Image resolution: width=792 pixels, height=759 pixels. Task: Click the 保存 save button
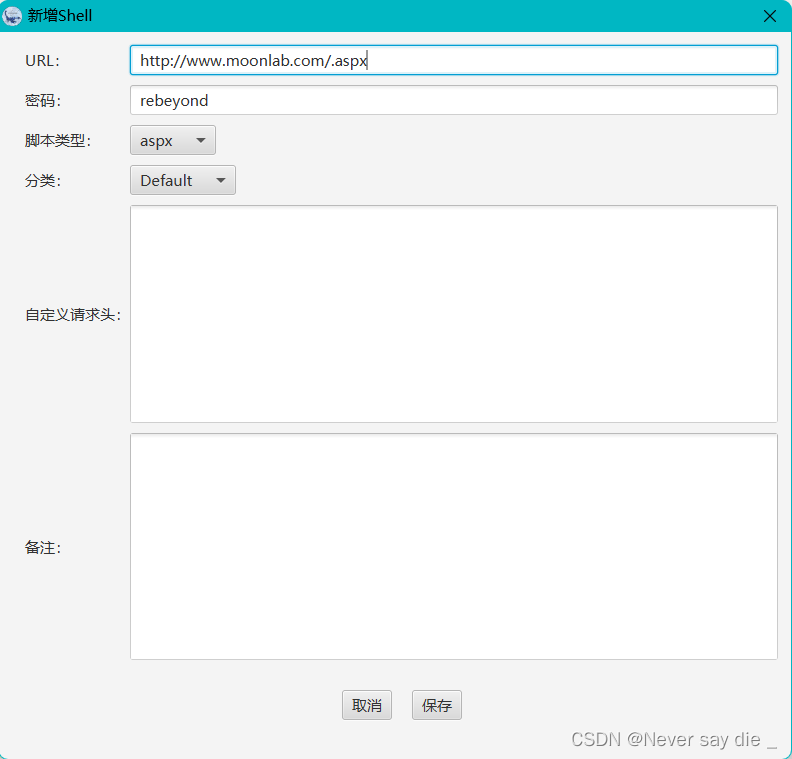point(436,705)
